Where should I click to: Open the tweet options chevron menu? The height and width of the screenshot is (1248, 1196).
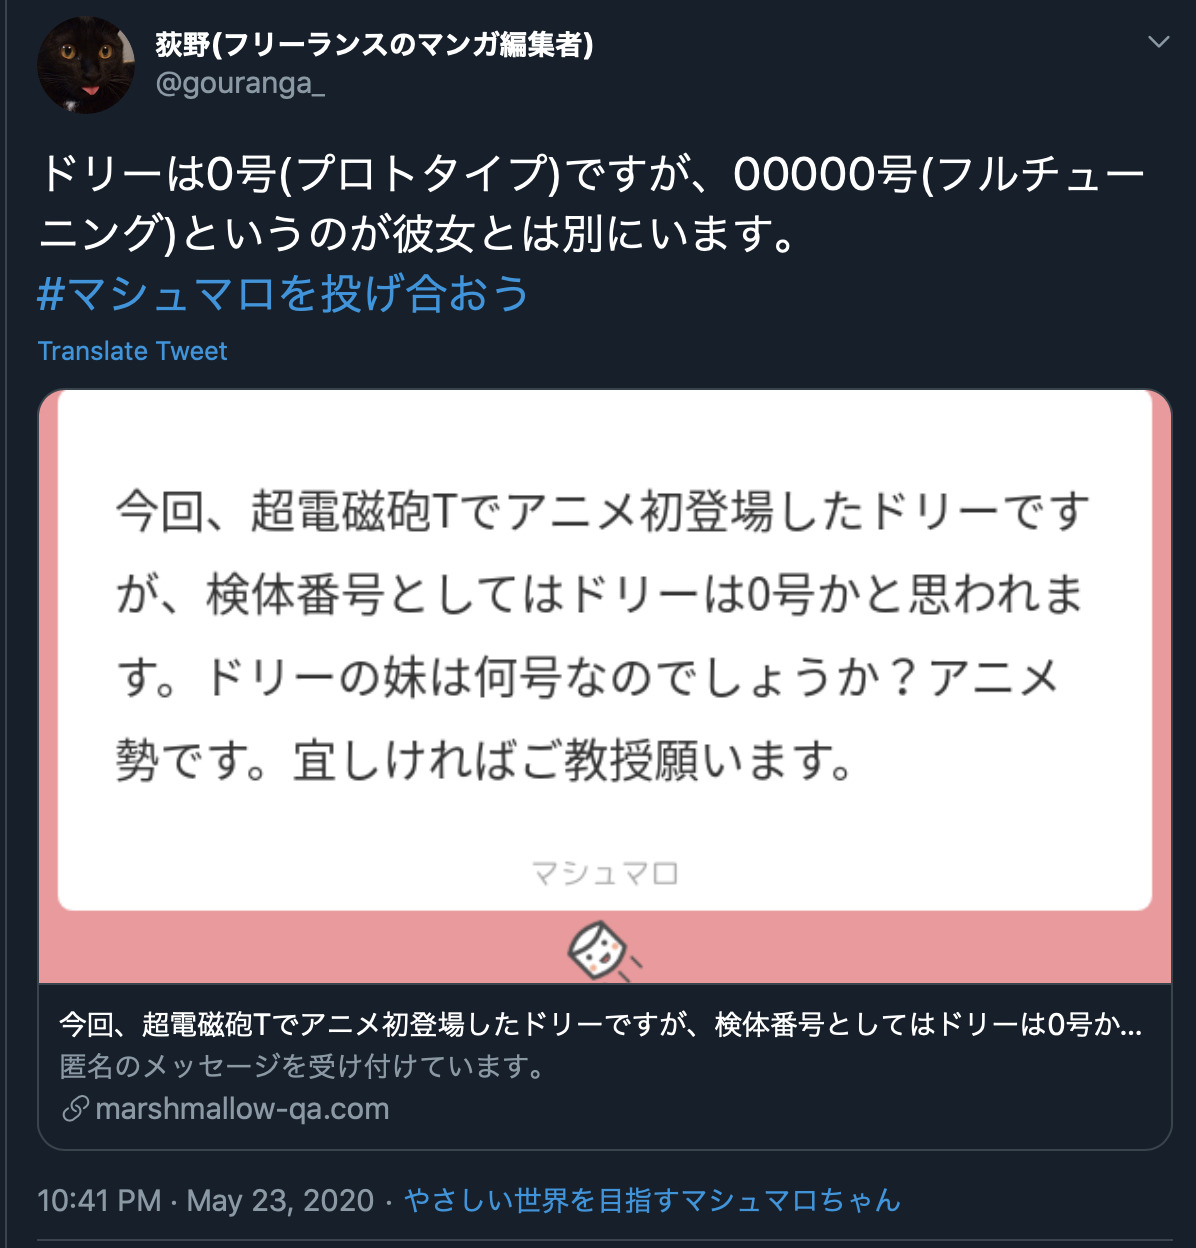tap(1158, 42)
